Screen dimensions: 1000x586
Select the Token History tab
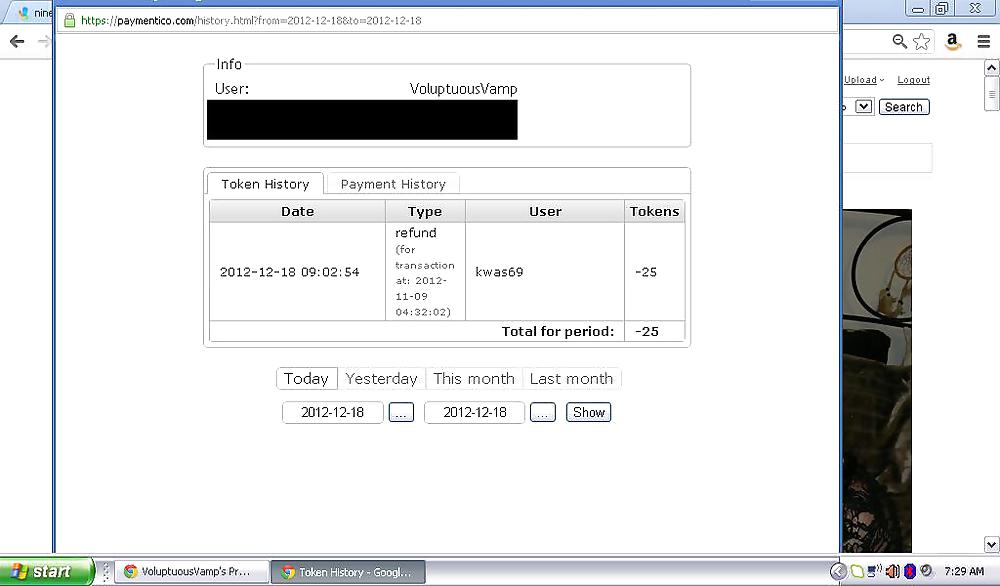tap(265, 184)
